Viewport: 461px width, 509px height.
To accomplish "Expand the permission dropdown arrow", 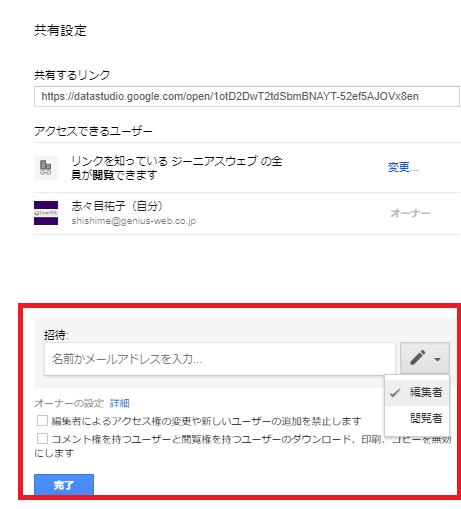I will (438, 359).
